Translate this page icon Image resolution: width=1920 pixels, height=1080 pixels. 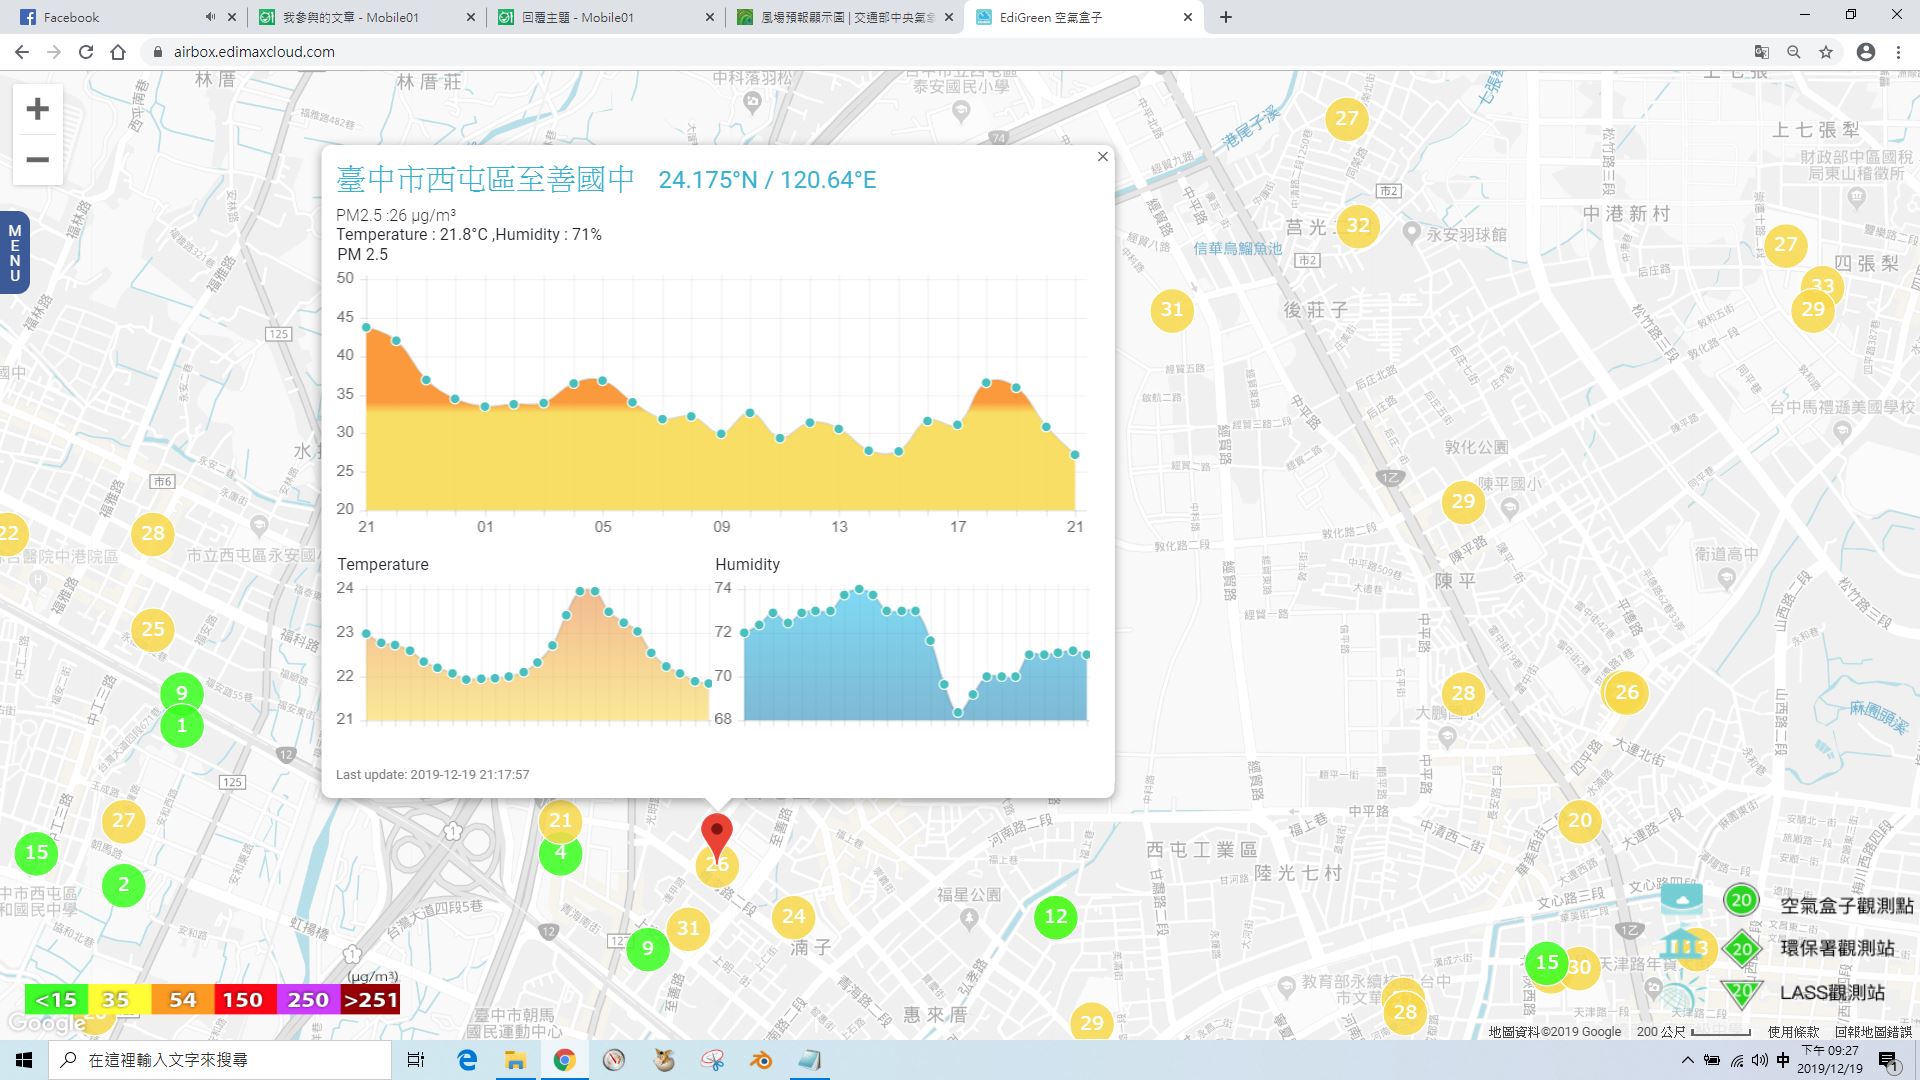click(x=1762, y=52)
